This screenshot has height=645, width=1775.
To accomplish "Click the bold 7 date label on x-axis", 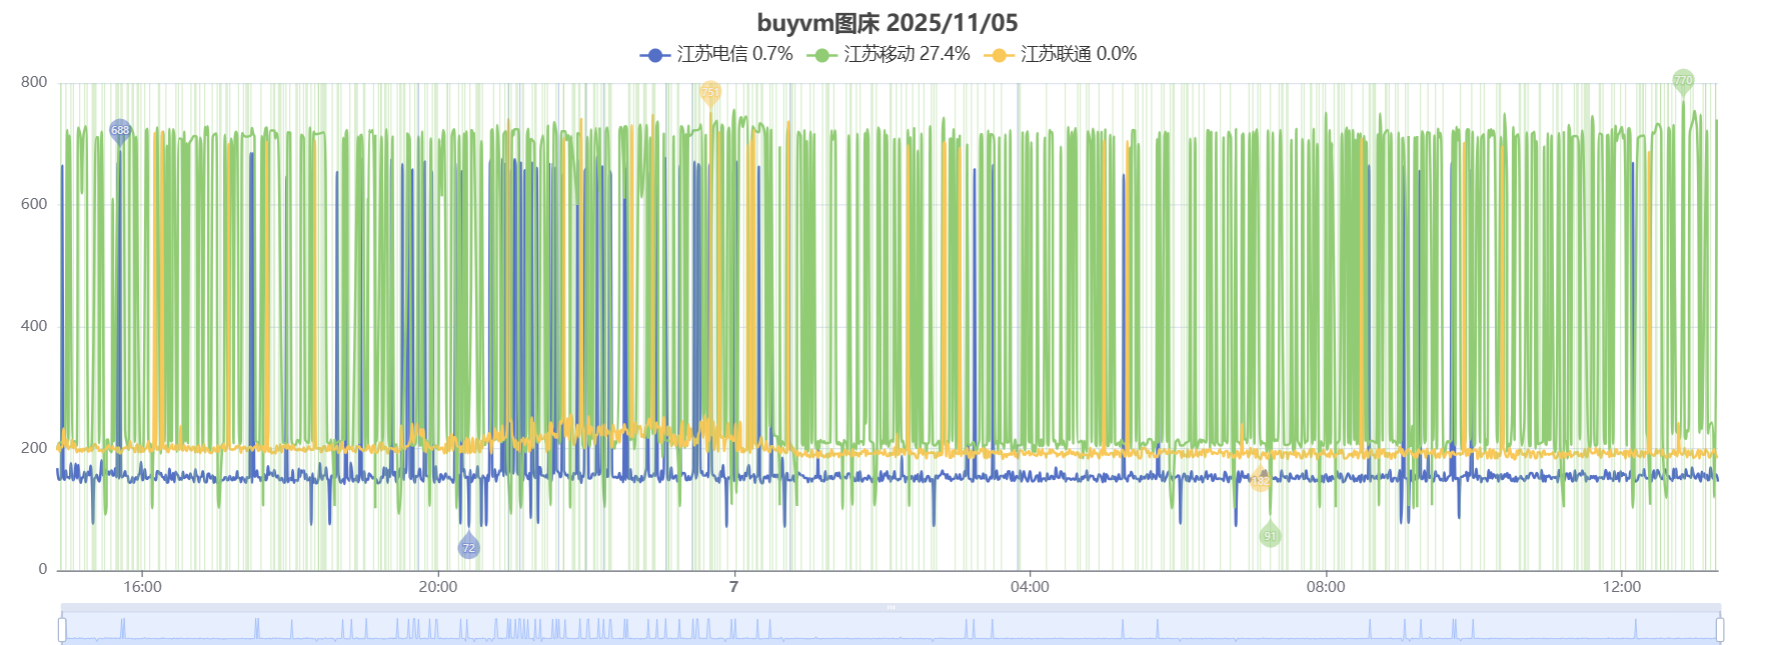I will [x=734, y=587].
